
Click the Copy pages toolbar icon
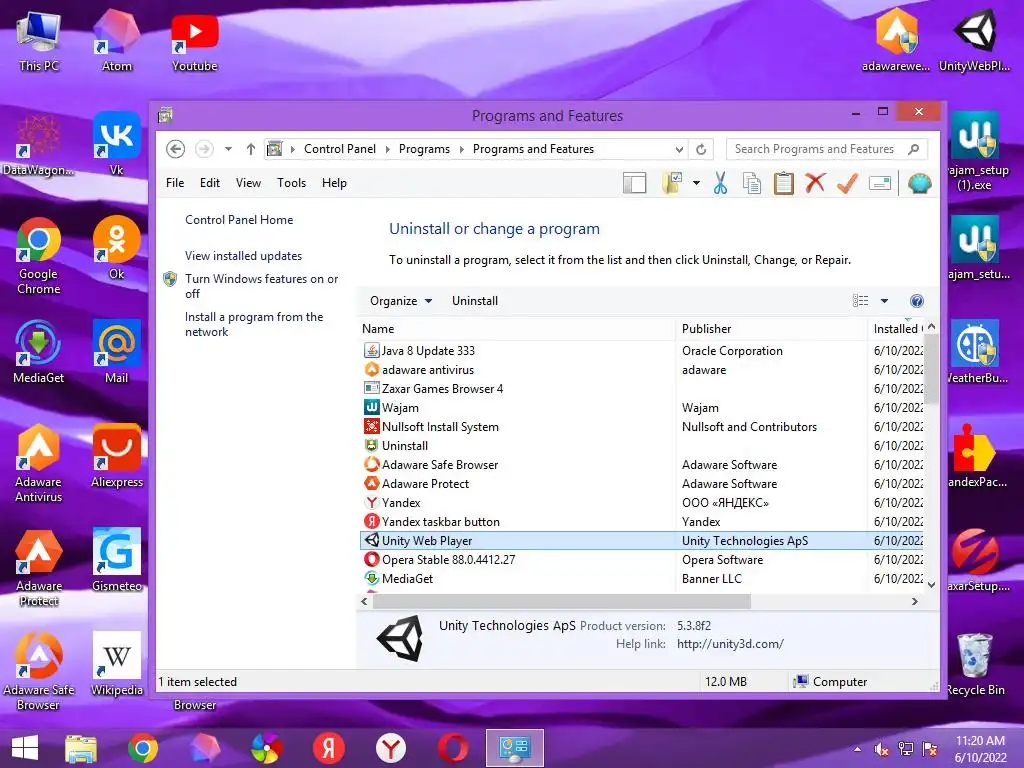click(x=752, y=184)
